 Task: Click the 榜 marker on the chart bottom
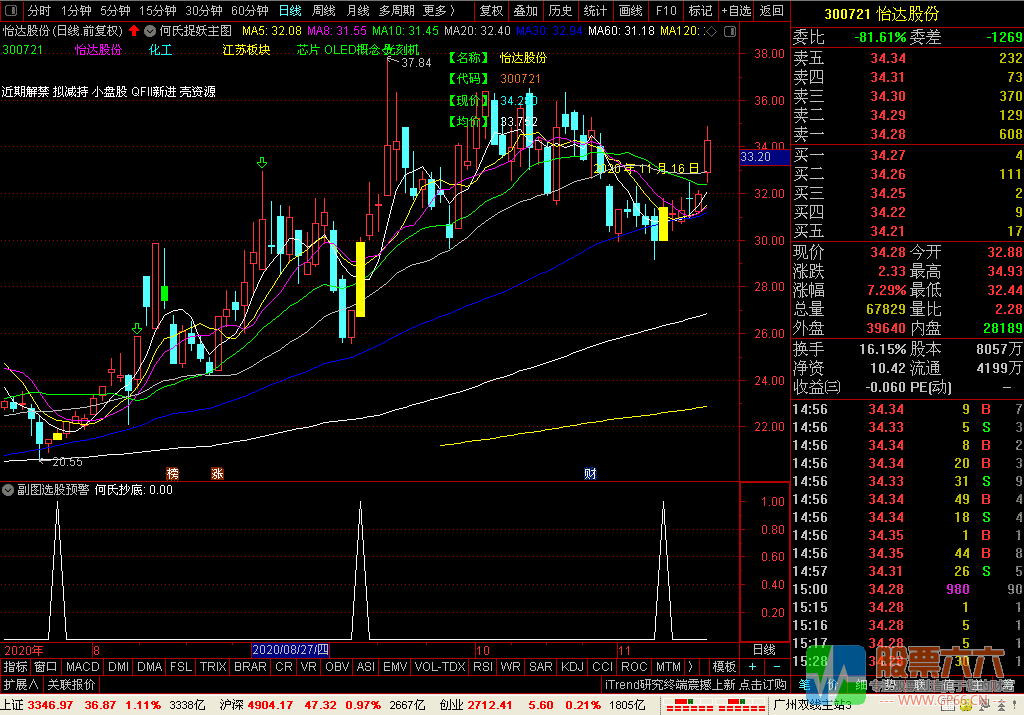(x=173, y=473)
